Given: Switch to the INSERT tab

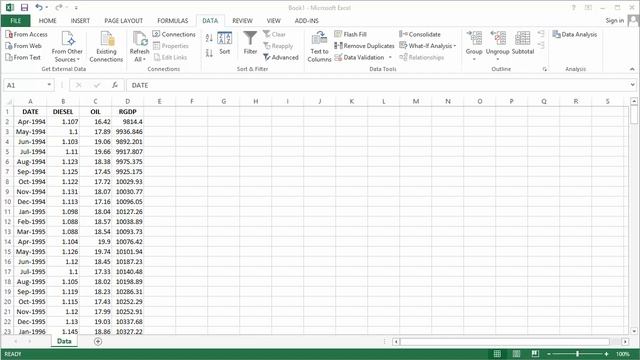Looking at the screenshot, I should click(80, 20).
